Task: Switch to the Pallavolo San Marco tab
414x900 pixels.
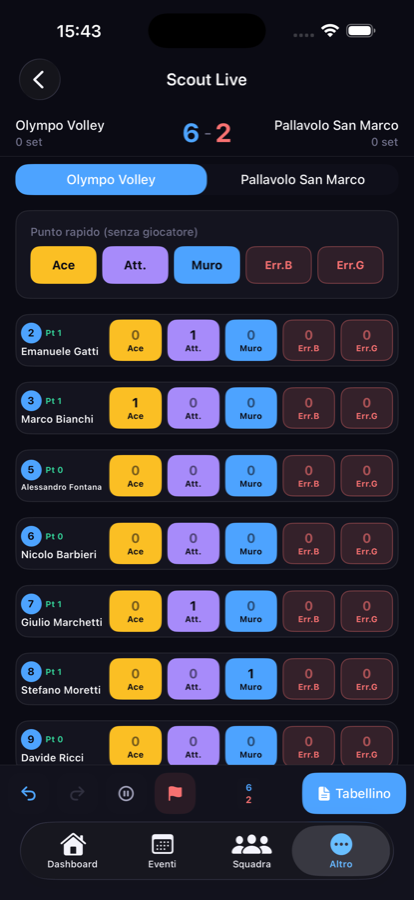Action: pyautogui.click(x=303, y=180)
